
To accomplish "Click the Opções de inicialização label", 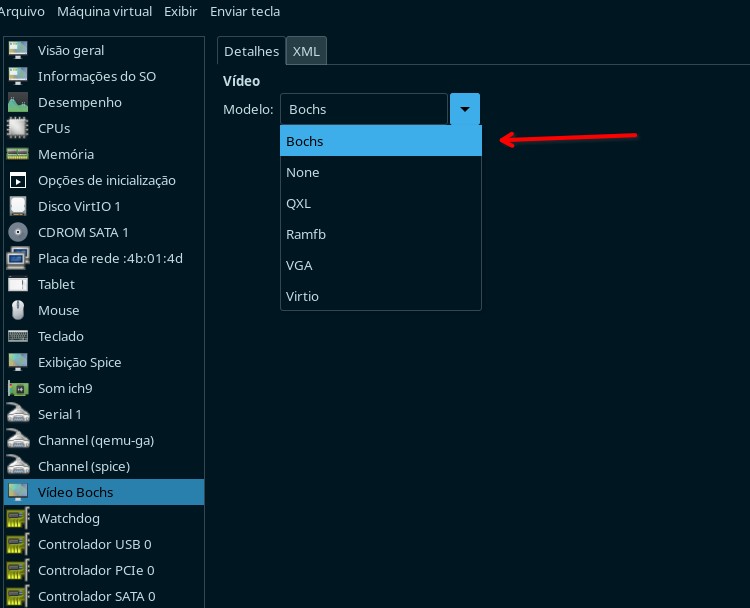I will (107, 180).
